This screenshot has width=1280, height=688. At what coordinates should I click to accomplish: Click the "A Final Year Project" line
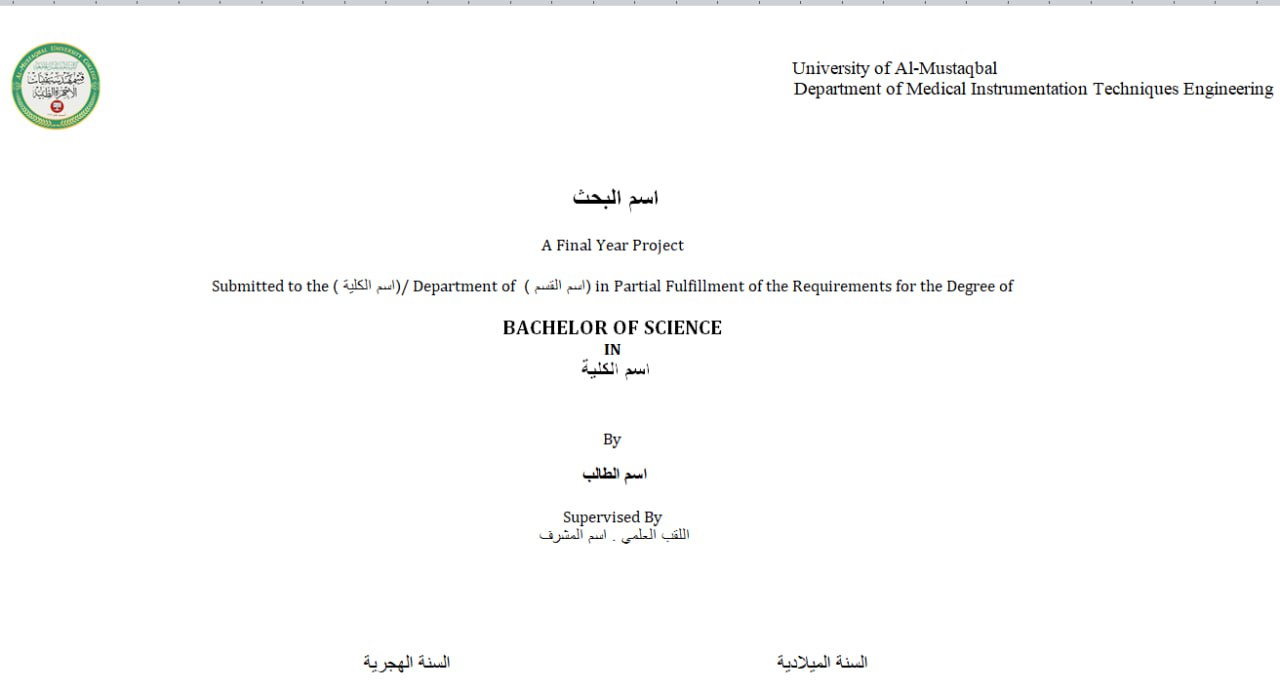(612, 245)
